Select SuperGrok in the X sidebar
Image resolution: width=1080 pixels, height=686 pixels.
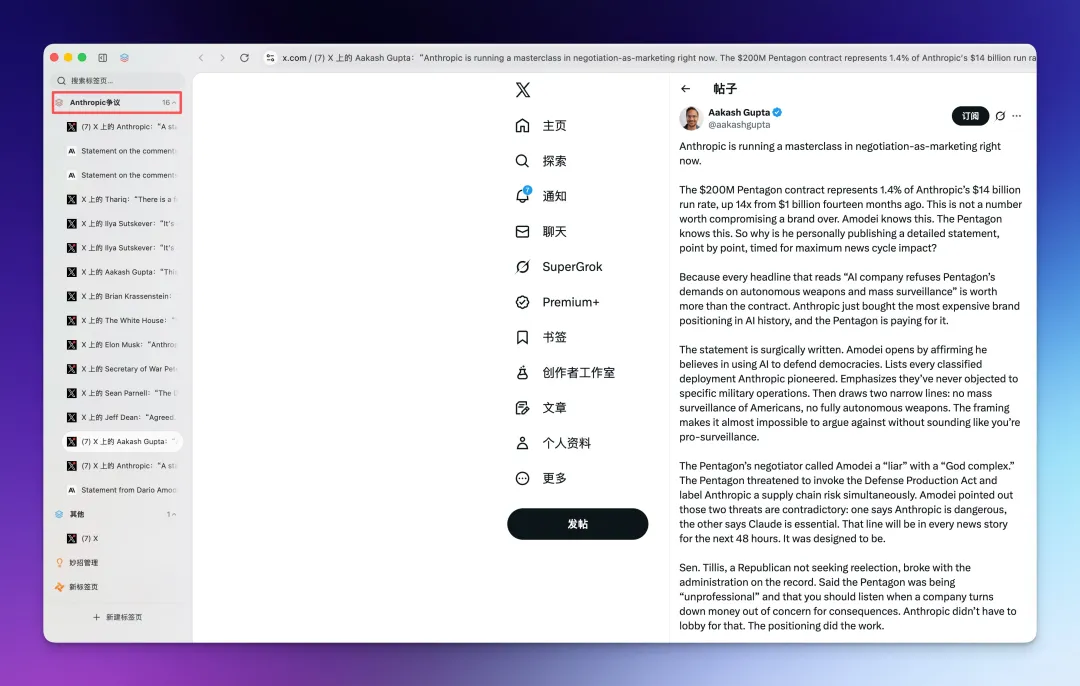[x=571, y=267]
